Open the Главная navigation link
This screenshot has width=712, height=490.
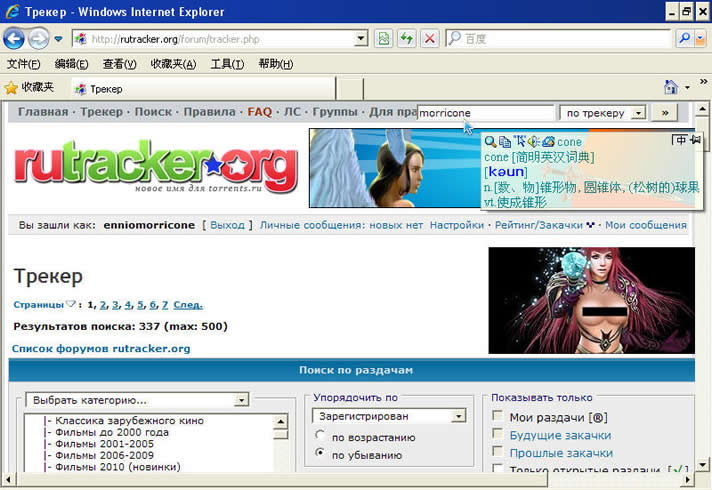[x=43, y=112]
